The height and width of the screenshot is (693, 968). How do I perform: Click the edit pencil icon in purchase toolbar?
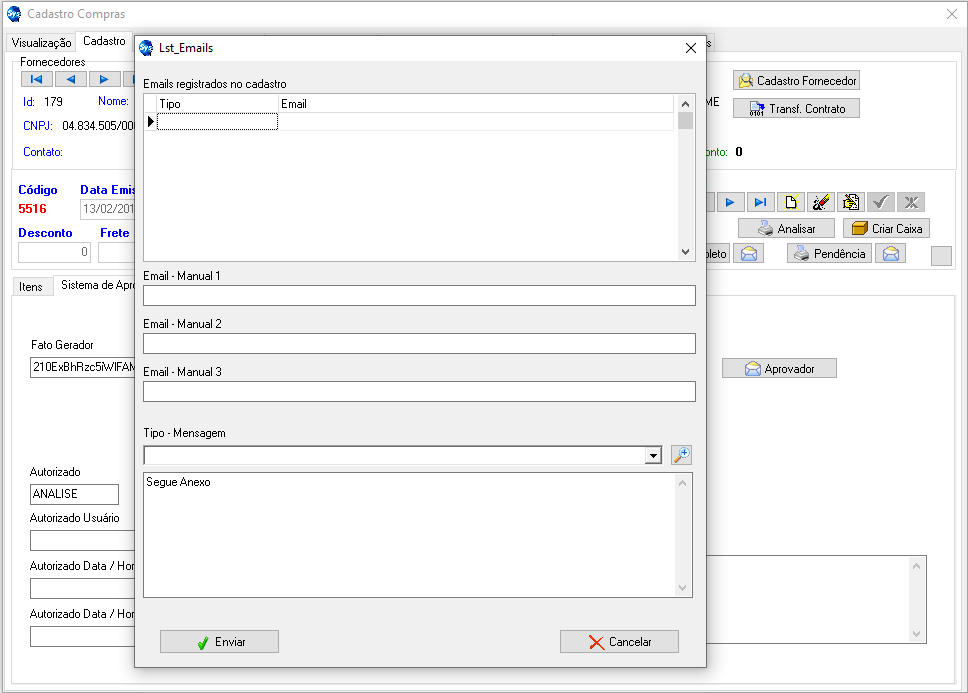click(x=821, y=202)
